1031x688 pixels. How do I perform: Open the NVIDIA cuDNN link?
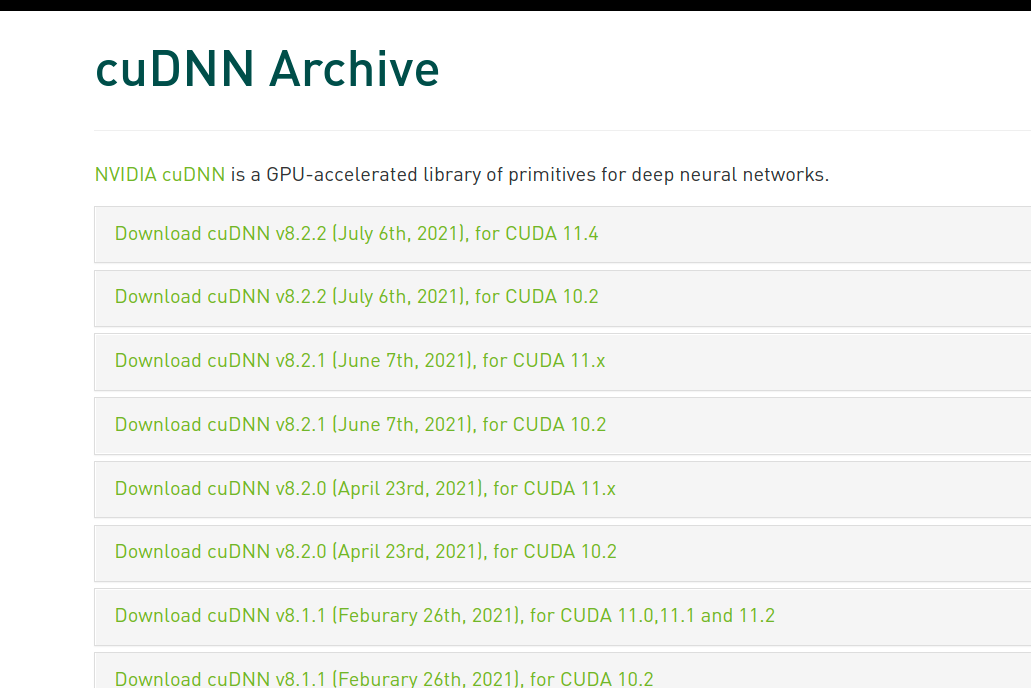(160, 175)
